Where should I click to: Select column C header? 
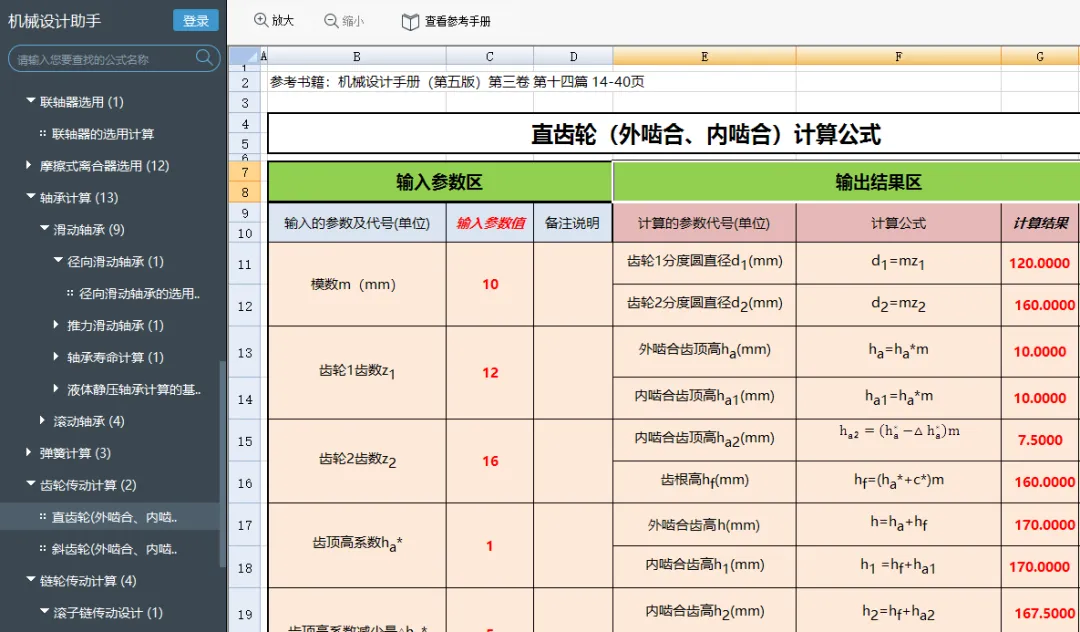pos(490,56)
